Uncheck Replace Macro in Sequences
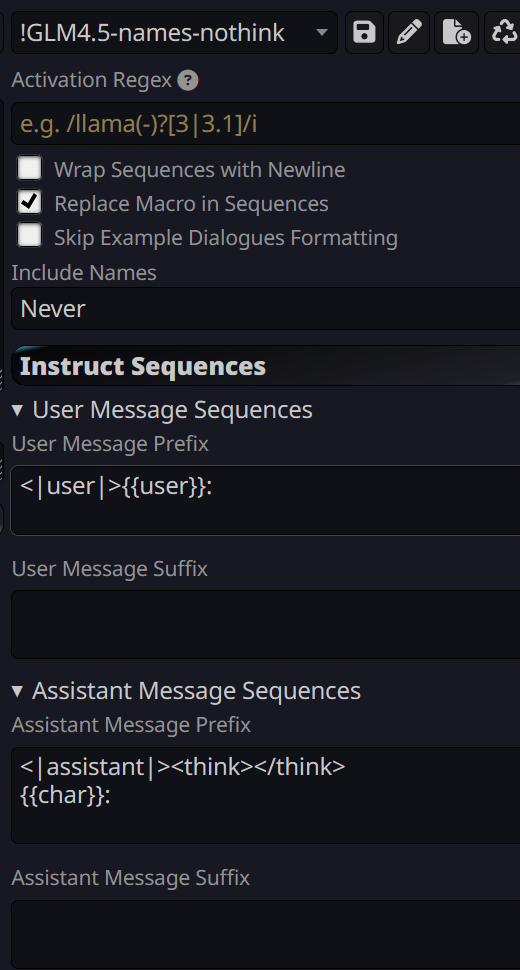Screen dimensions: 520x970 point(30,202)
